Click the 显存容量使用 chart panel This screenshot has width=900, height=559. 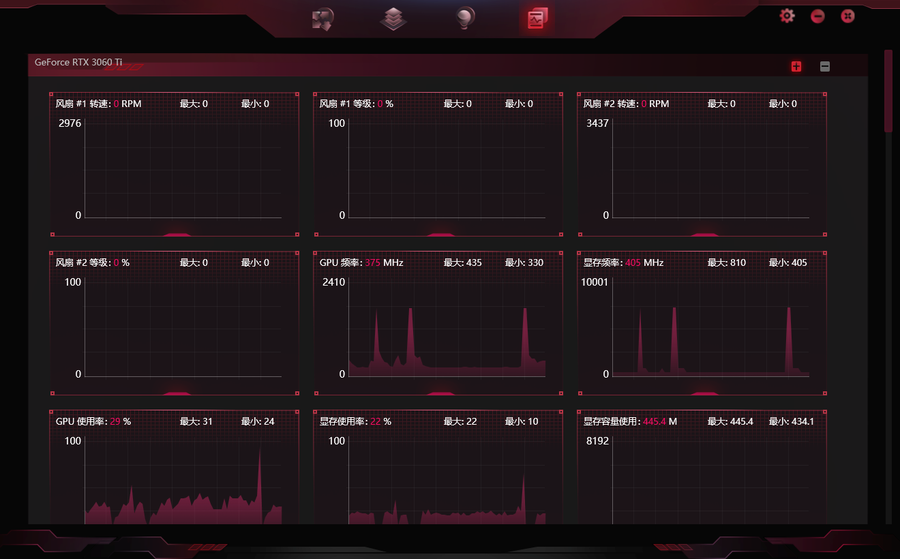709,480
